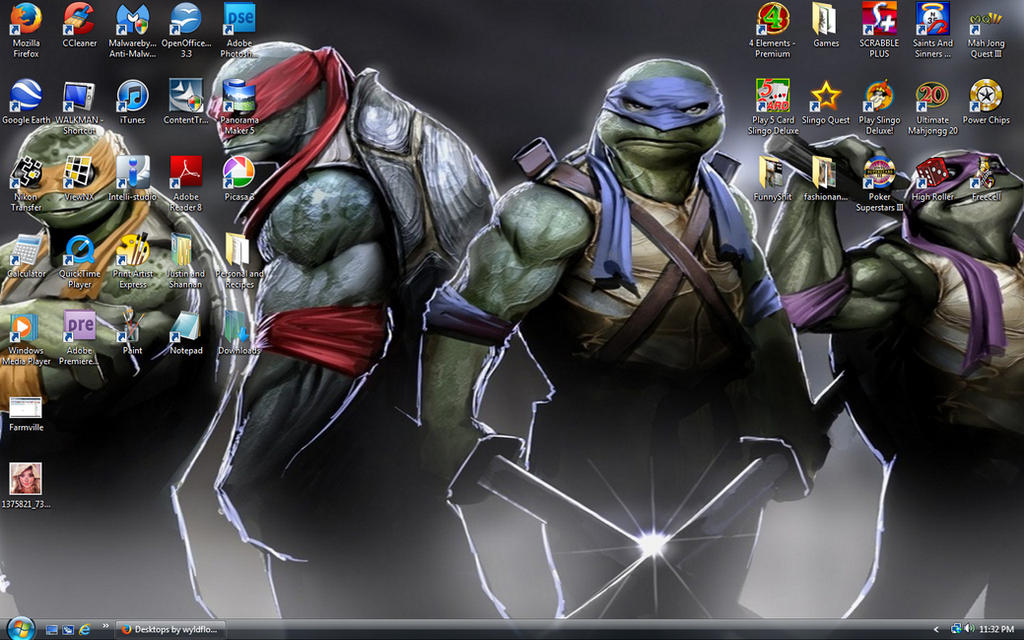Show hidden tray icons arrow
This screenshot has width=1024, height=640.
click(936, 630)
